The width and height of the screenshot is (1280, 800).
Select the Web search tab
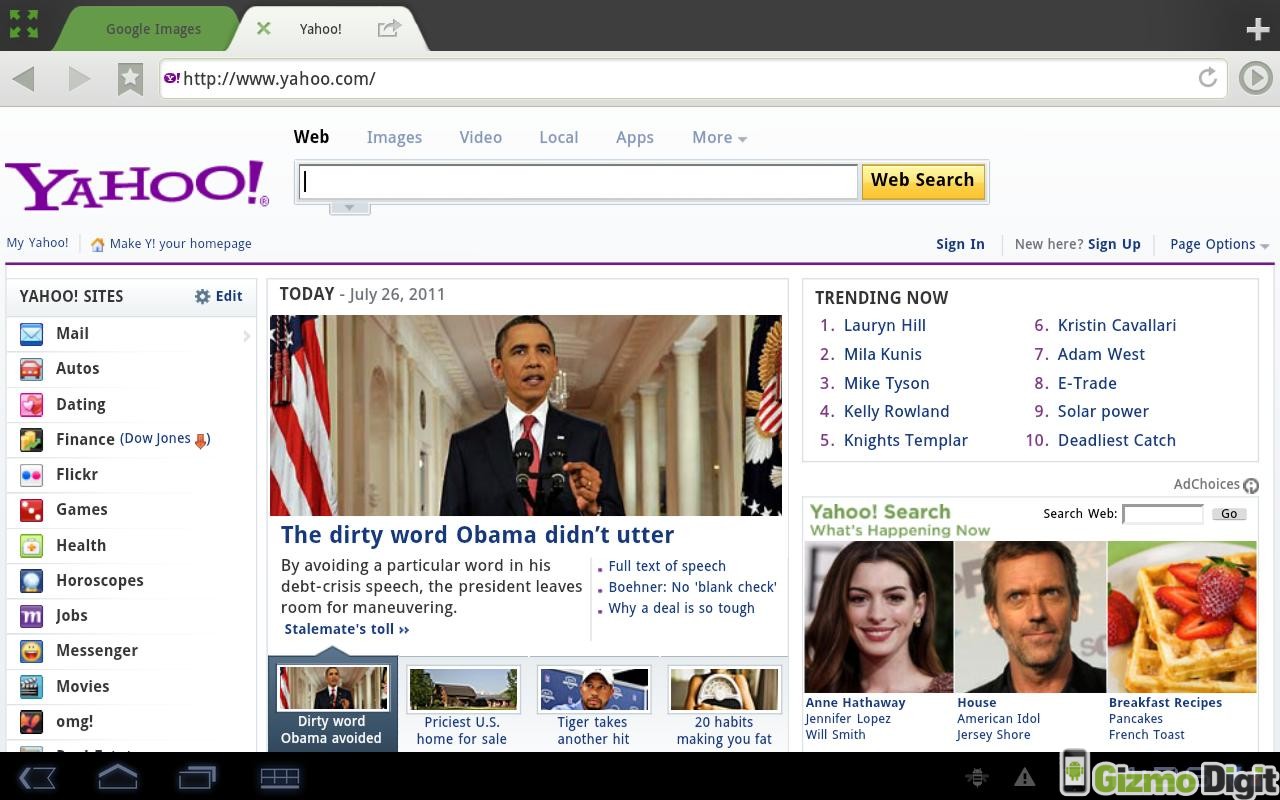click(x=311, y=137)
